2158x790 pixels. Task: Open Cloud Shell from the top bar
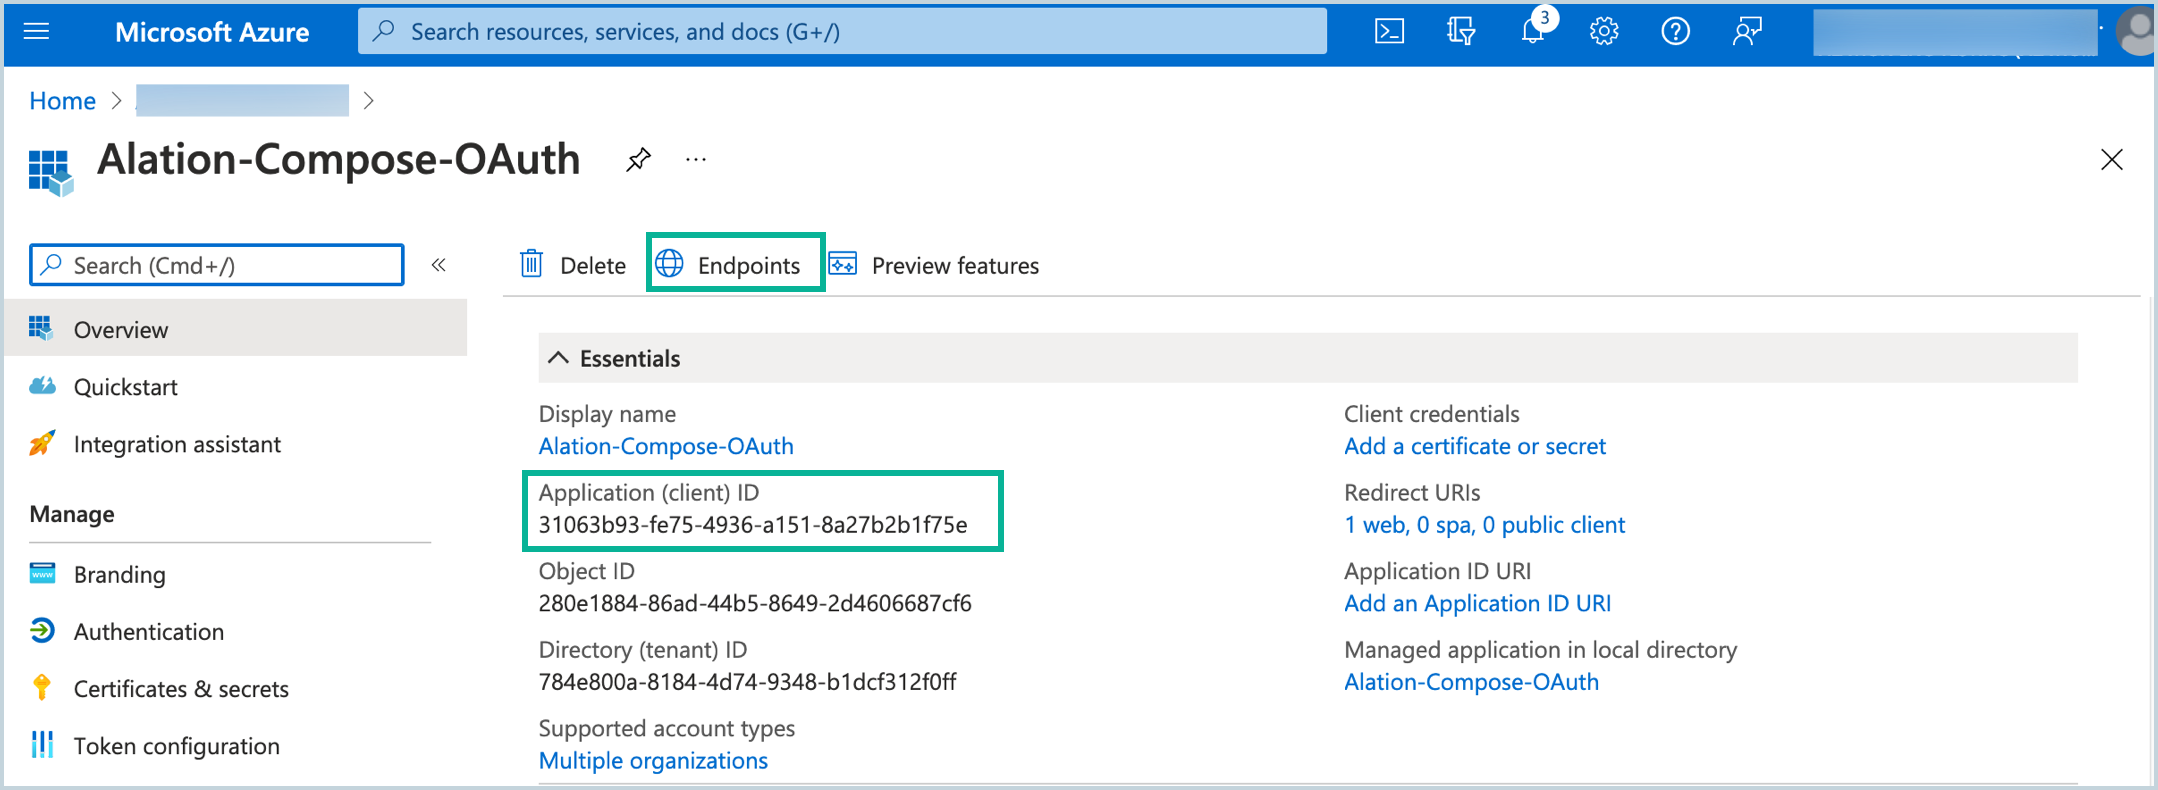click(x=1389, y=32)
